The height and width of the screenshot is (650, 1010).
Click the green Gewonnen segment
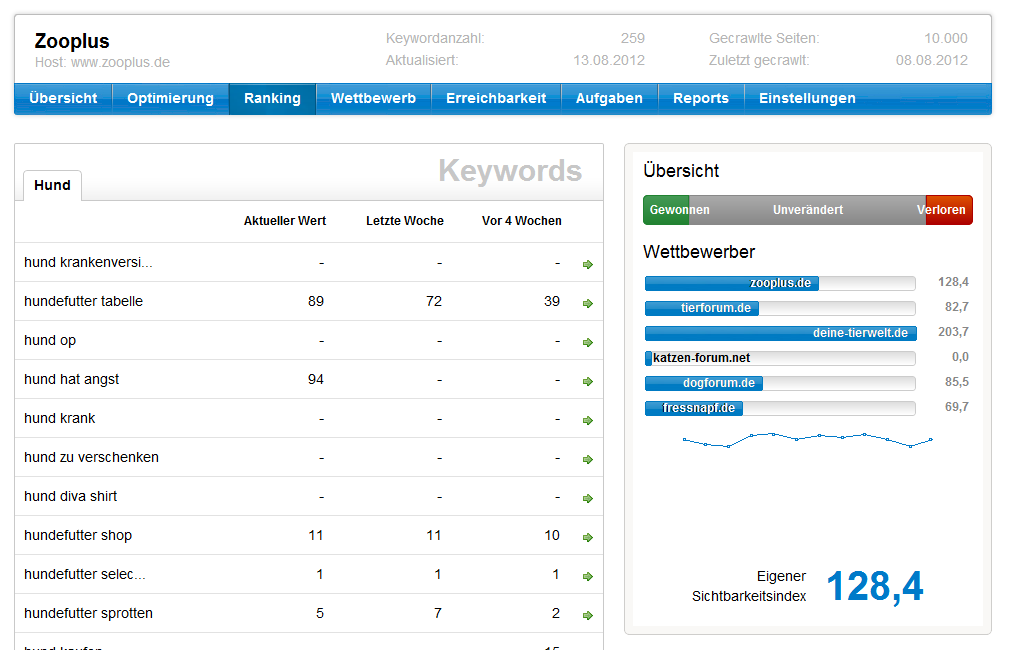click(x=667, y=210)
